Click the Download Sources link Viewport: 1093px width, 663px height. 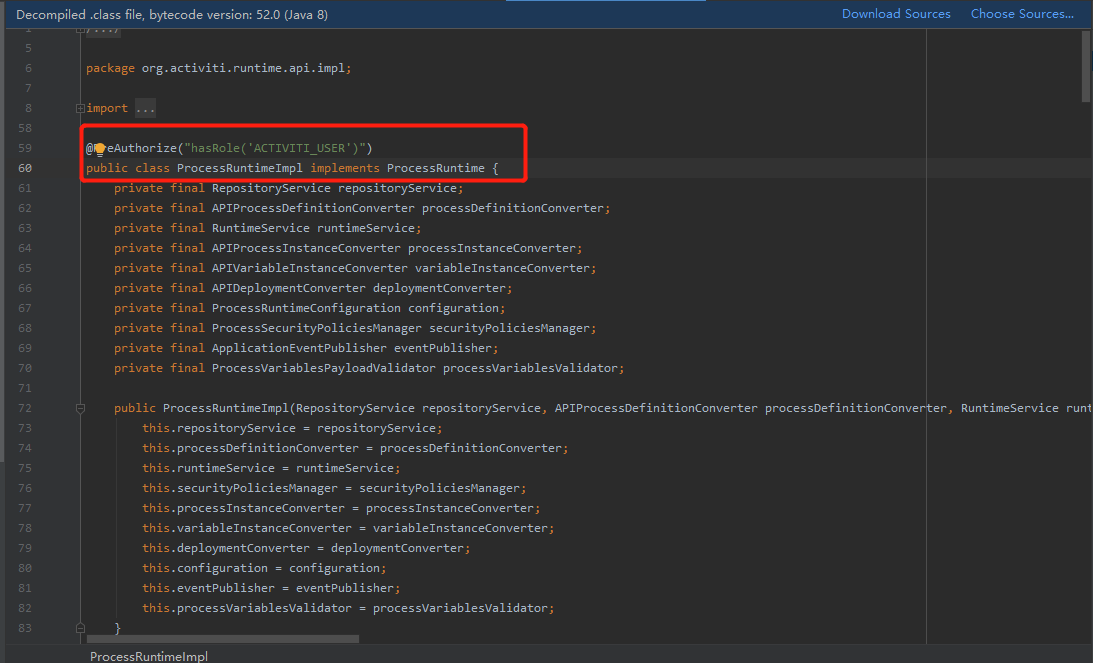coord(896,14)
